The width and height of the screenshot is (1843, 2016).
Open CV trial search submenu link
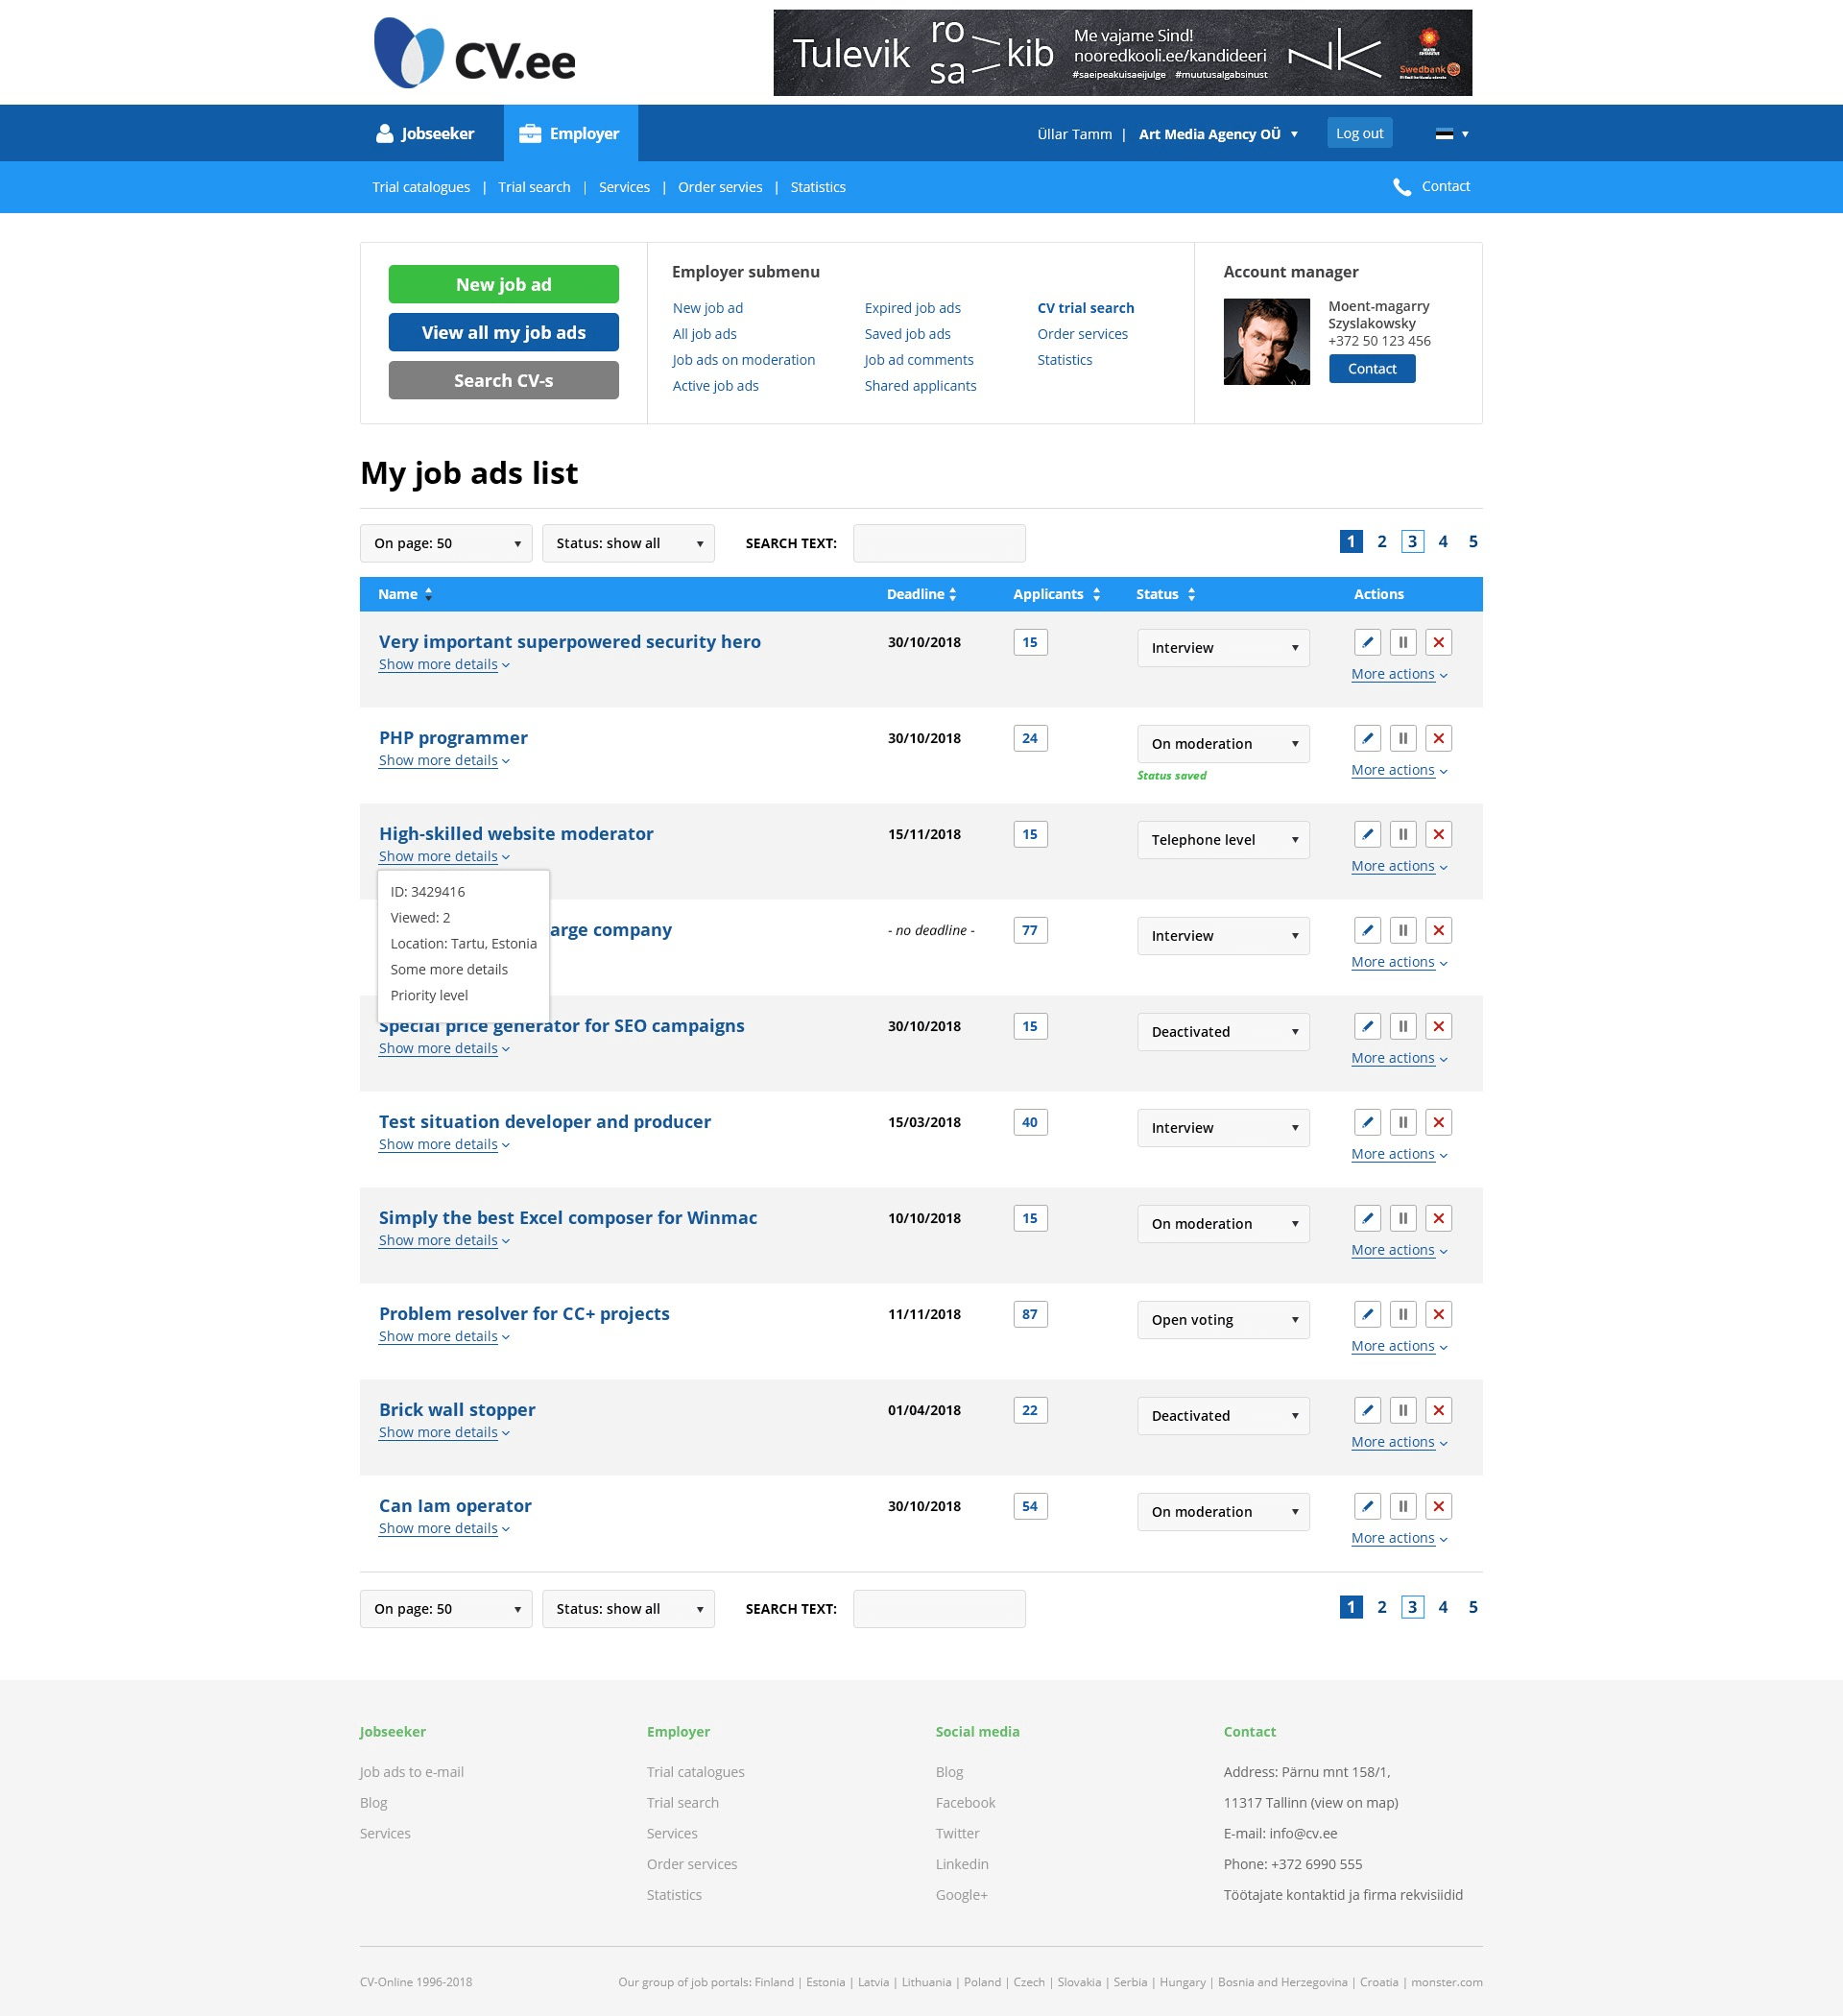[1085, 308]
